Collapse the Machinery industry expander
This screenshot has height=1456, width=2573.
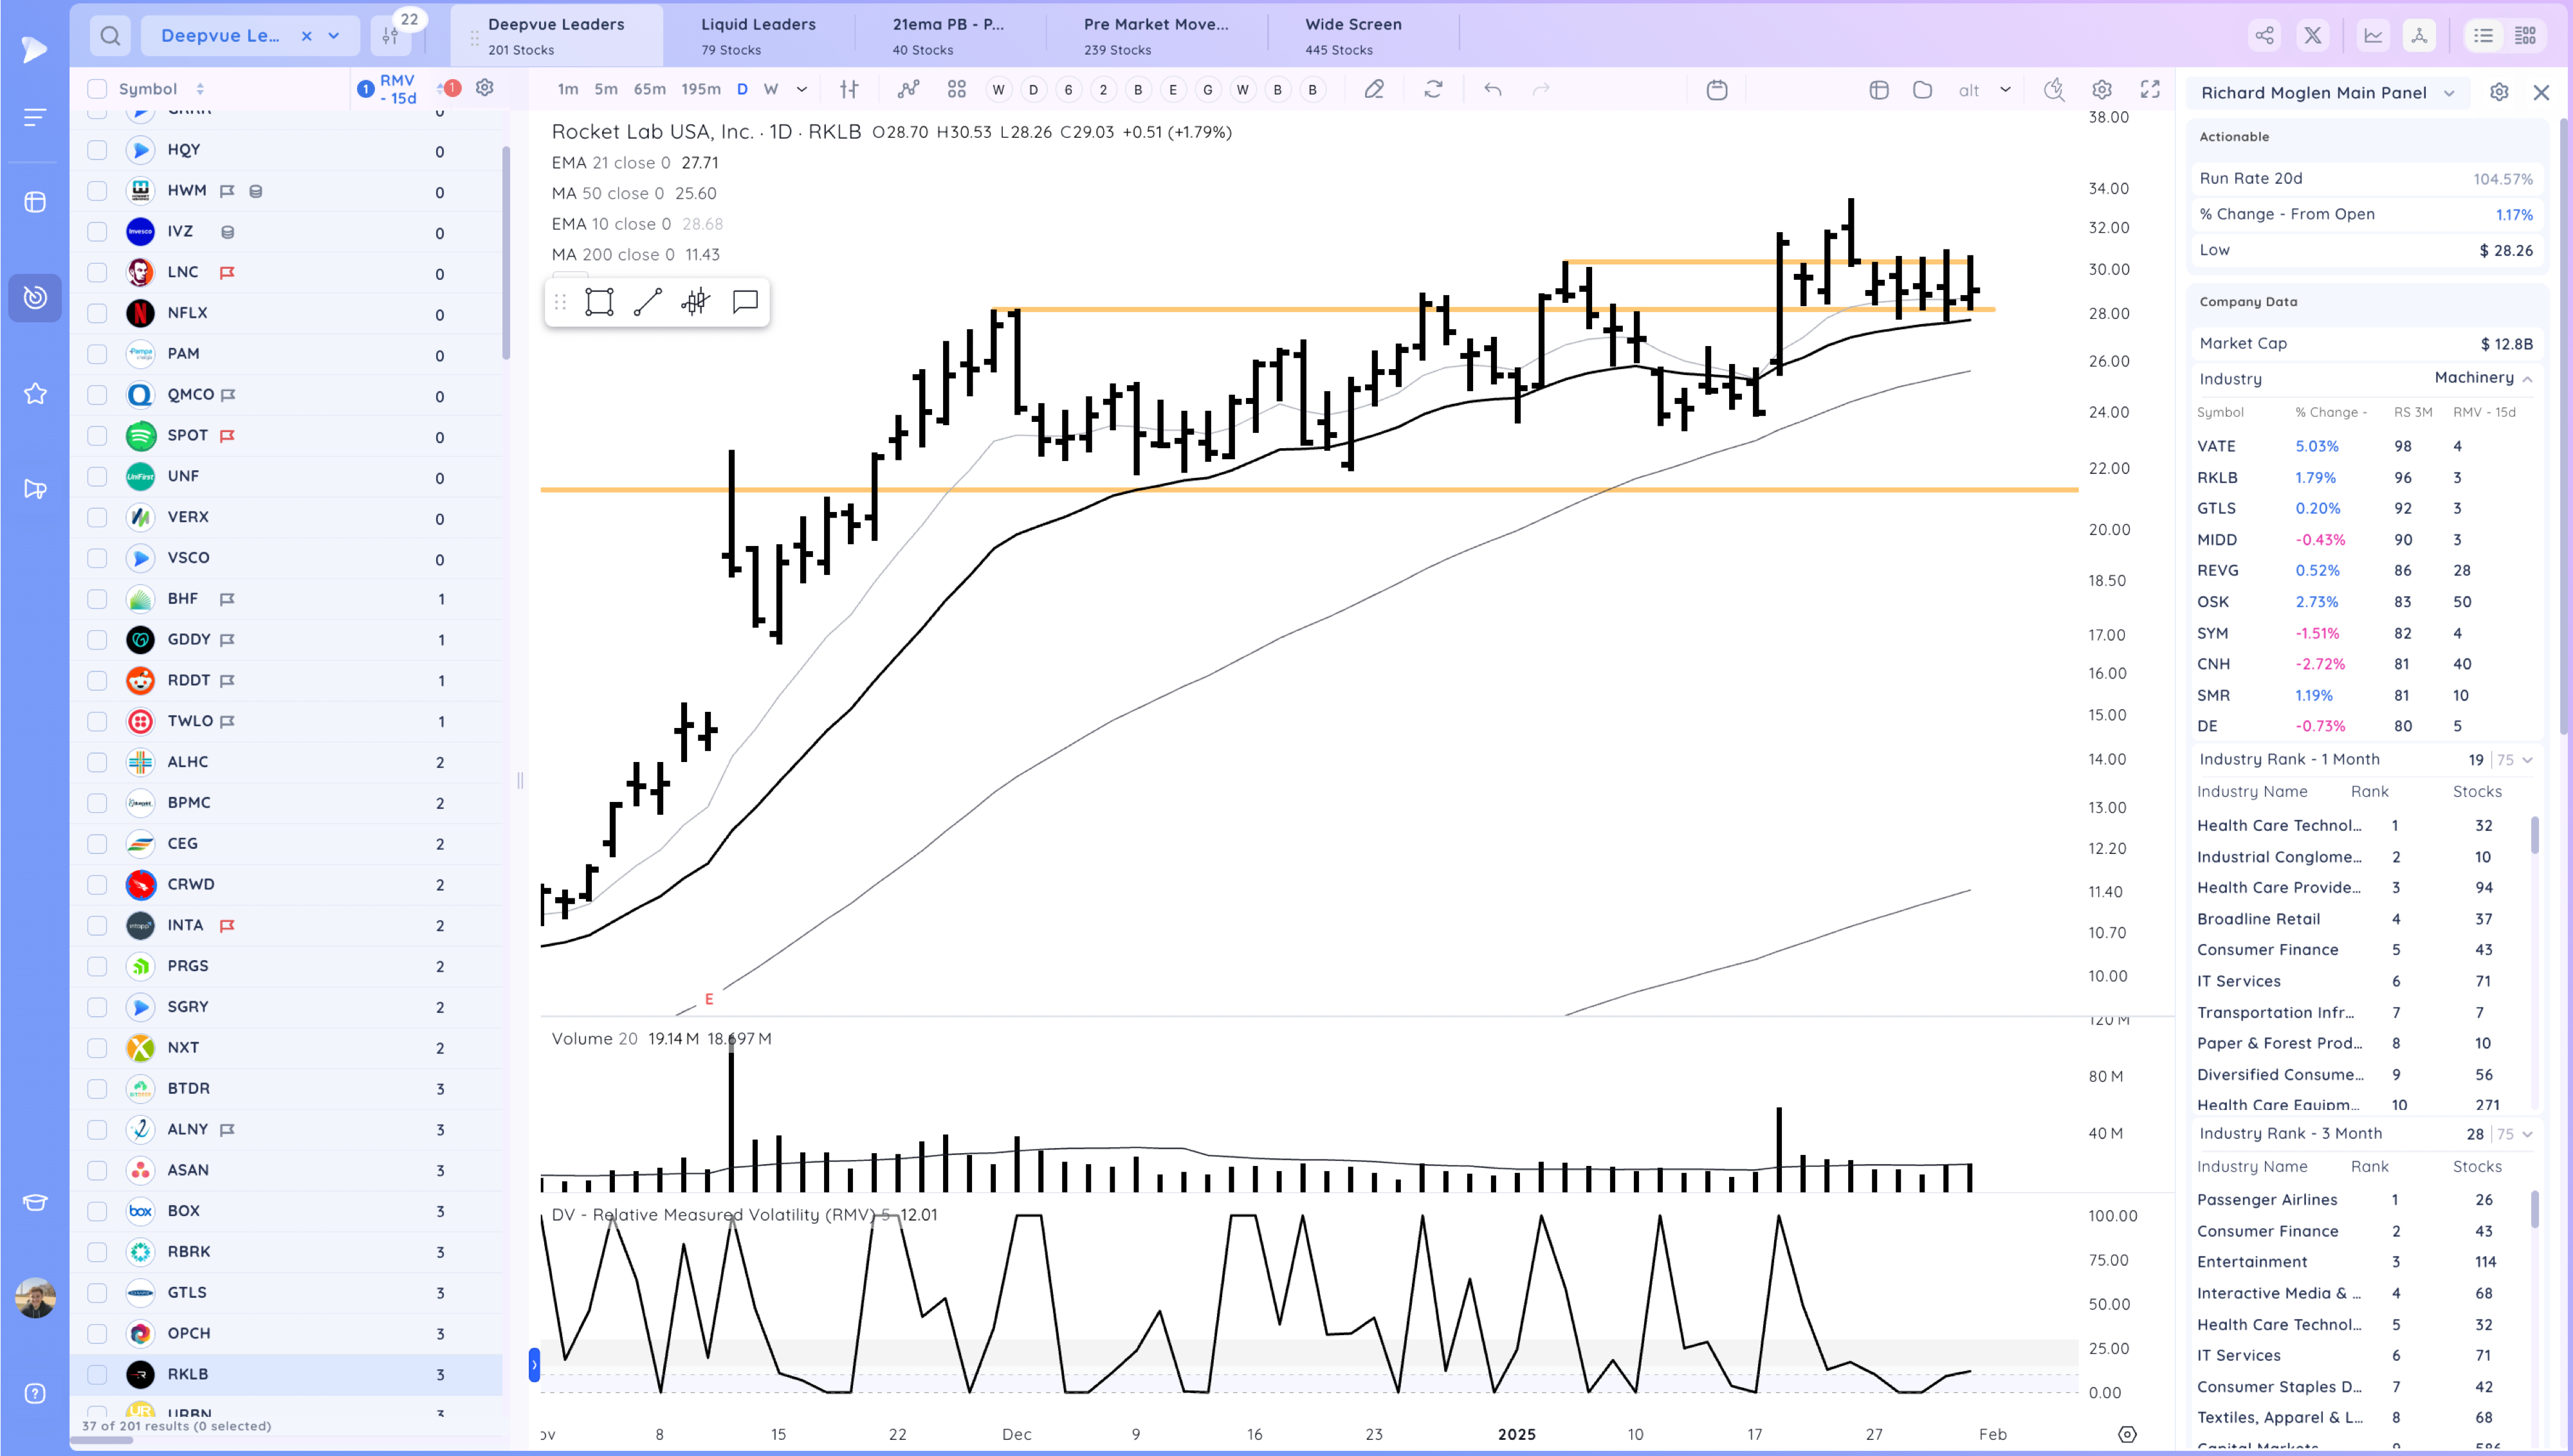(2527, 379)
